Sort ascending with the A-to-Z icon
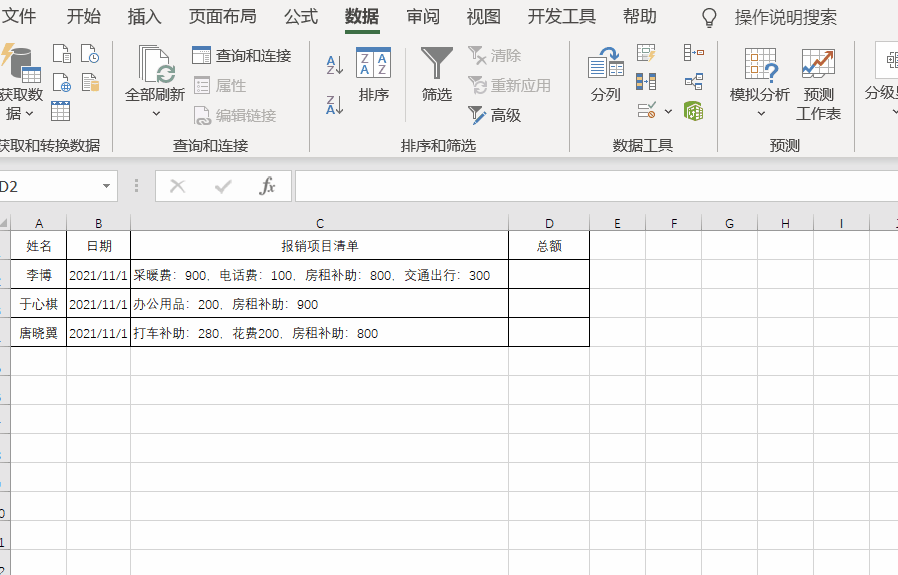The height and width of the screenshot is (575, 898). point(334,65)
